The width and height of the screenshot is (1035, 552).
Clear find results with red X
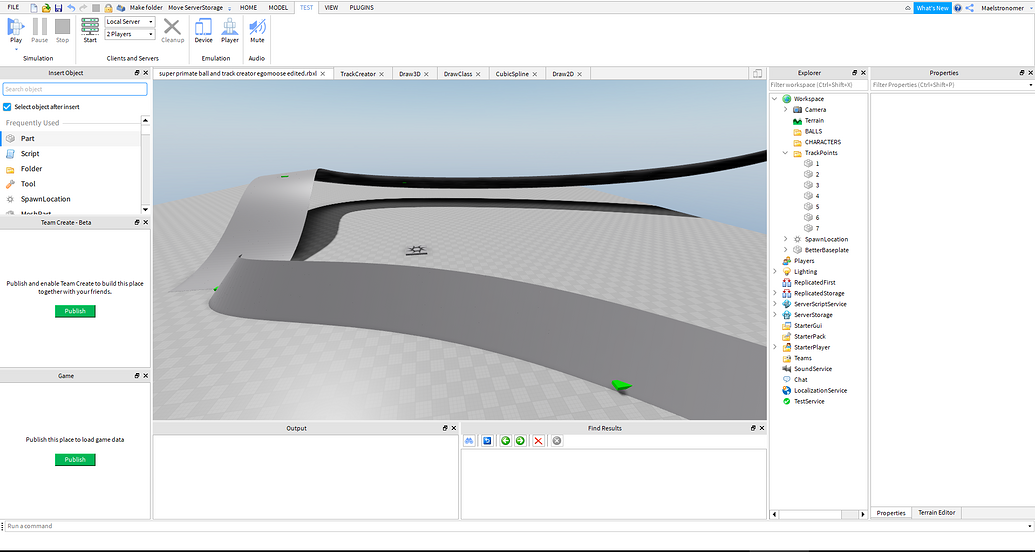(x=538, y=440)
